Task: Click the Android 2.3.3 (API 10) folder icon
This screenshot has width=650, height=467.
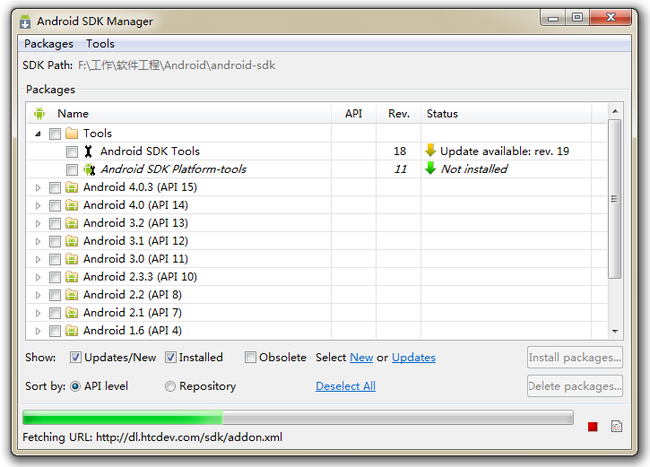Action: [72, 277]
